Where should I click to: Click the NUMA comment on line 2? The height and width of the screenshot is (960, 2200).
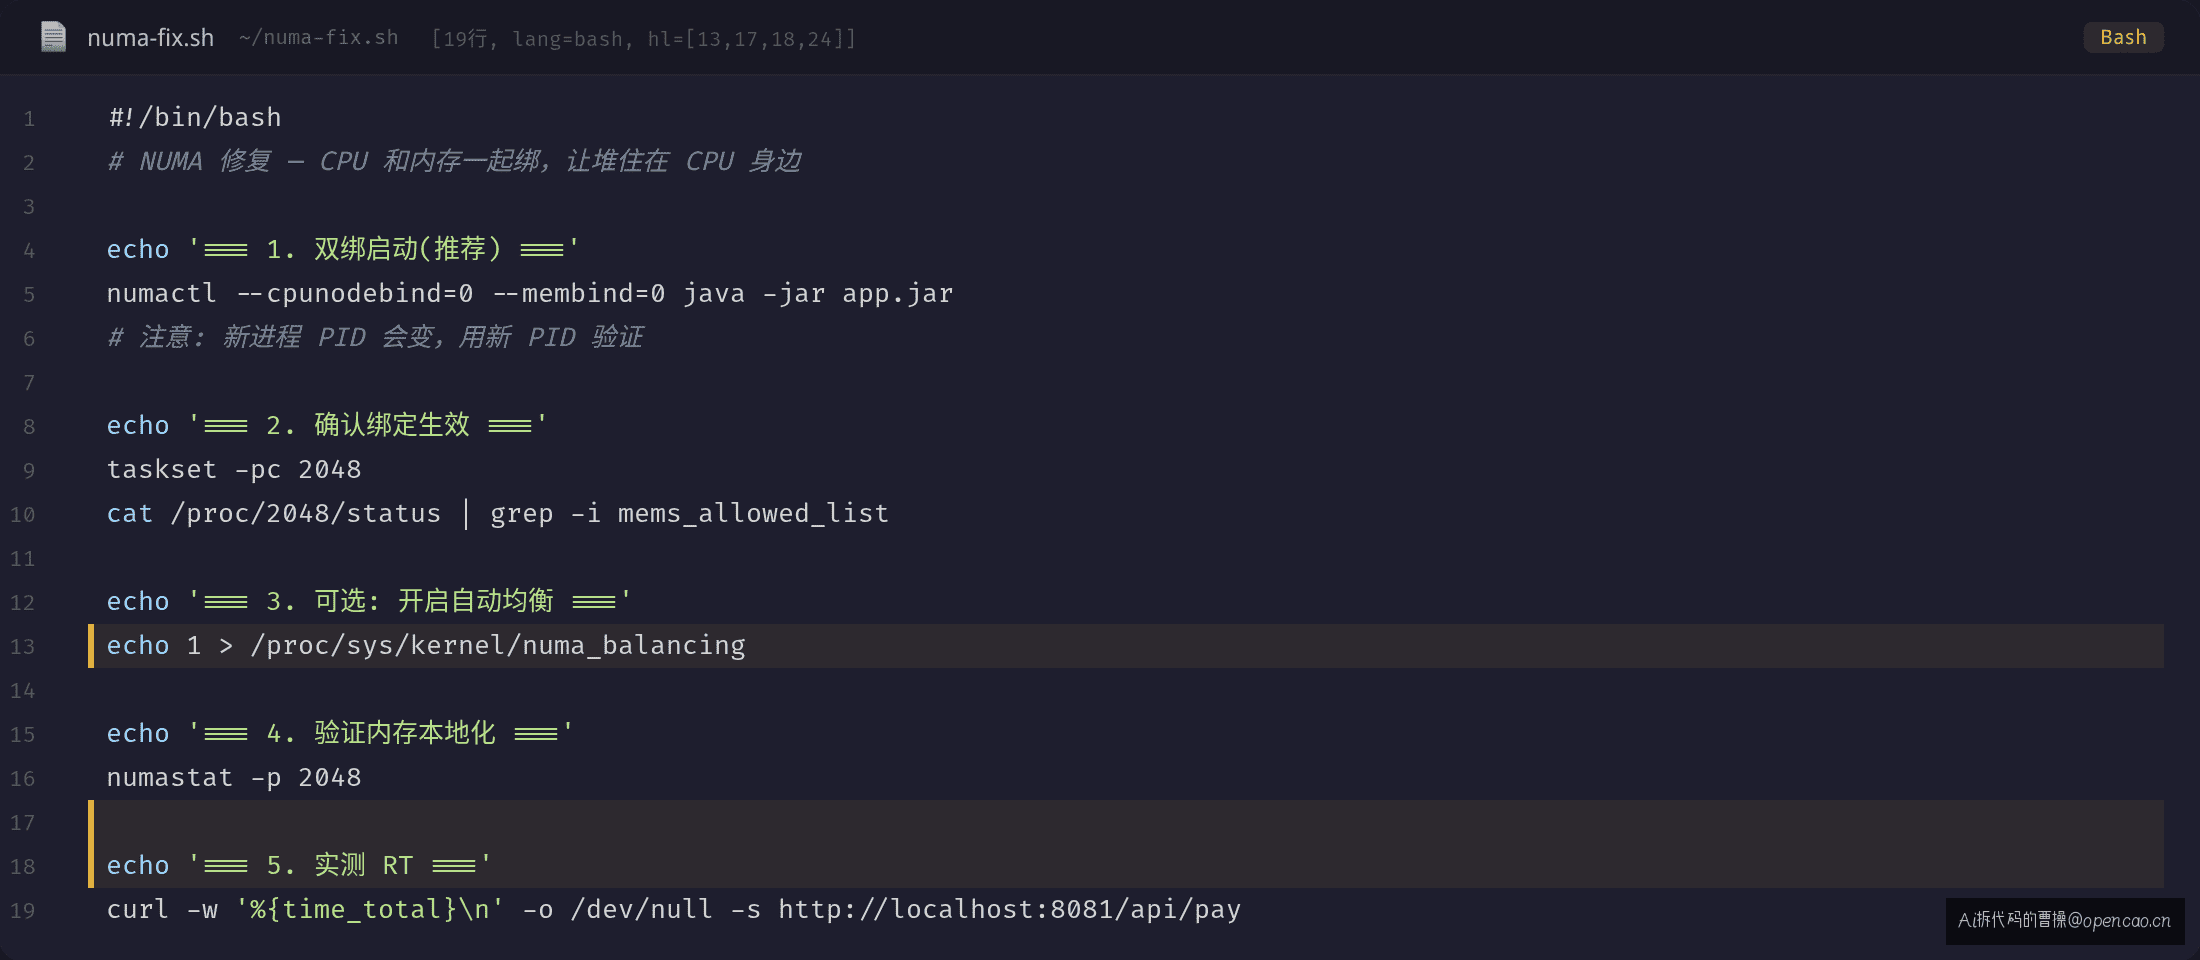[455, 162]
